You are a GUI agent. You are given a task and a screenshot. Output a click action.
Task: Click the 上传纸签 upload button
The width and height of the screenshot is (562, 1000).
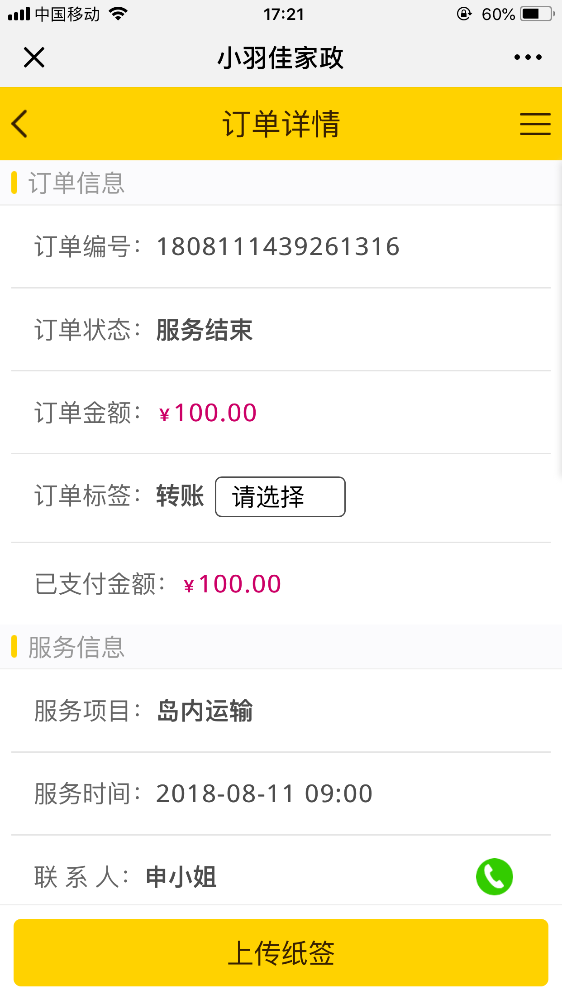pyautogui.click(x=281, y=953)
